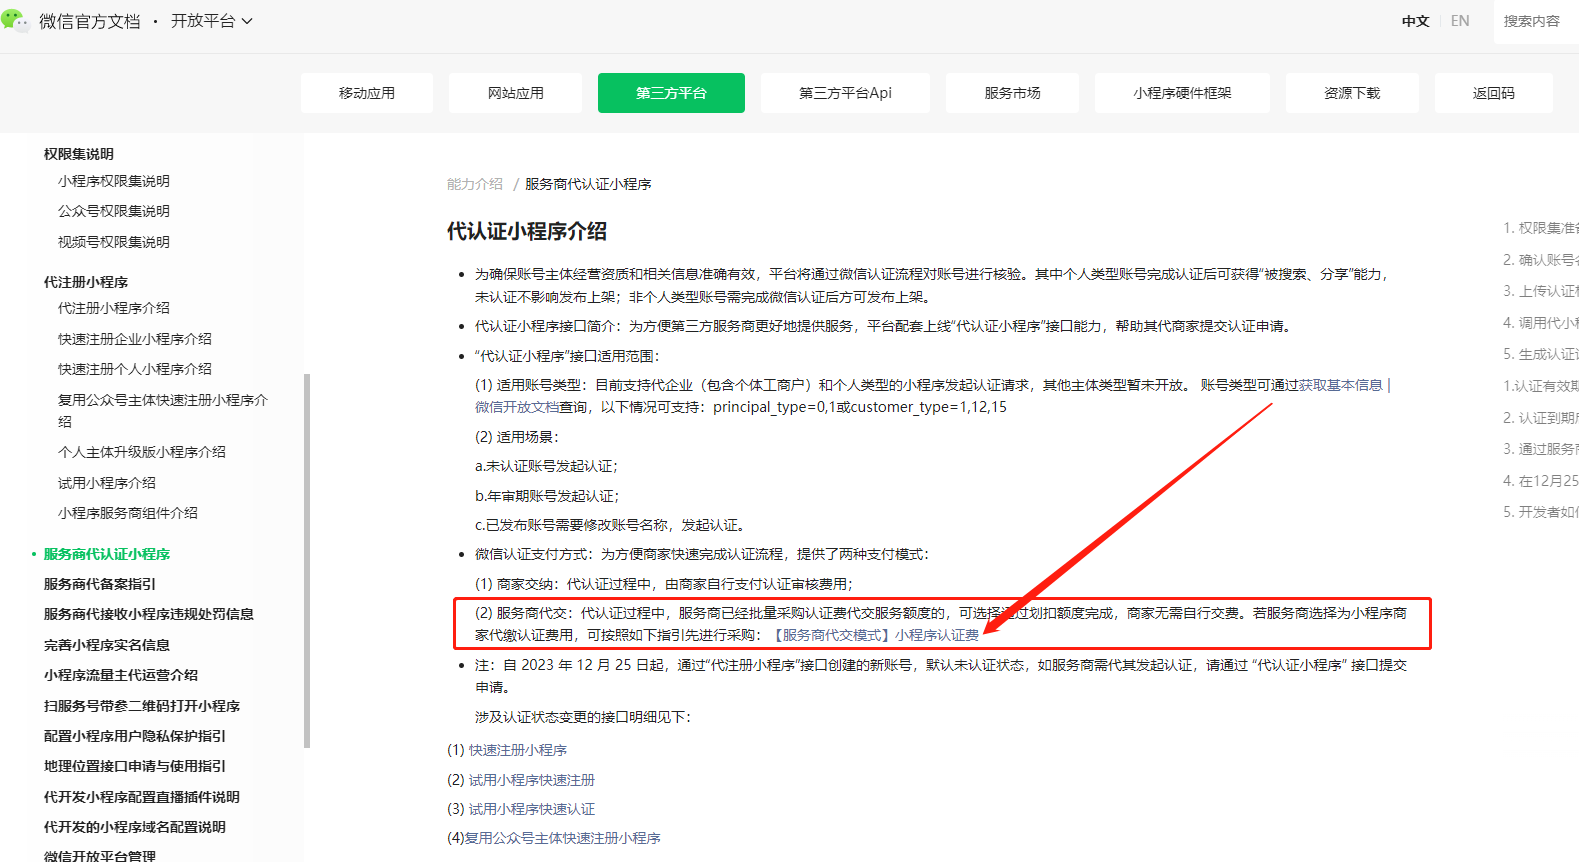Screen dimensions: 1579x862
Task: Open 【服务商代交模式】小程序认证费 link
Action: (x=874, y=635)
